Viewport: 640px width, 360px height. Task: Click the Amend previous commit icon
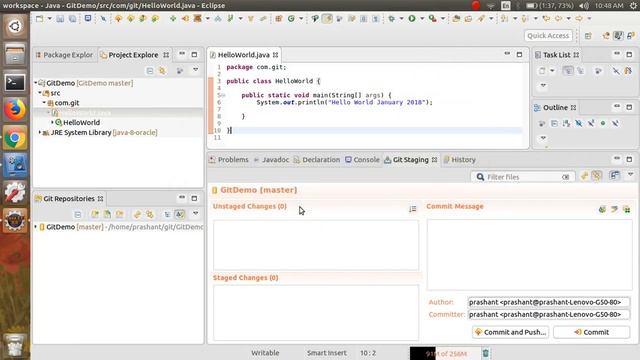coord(602,209)
